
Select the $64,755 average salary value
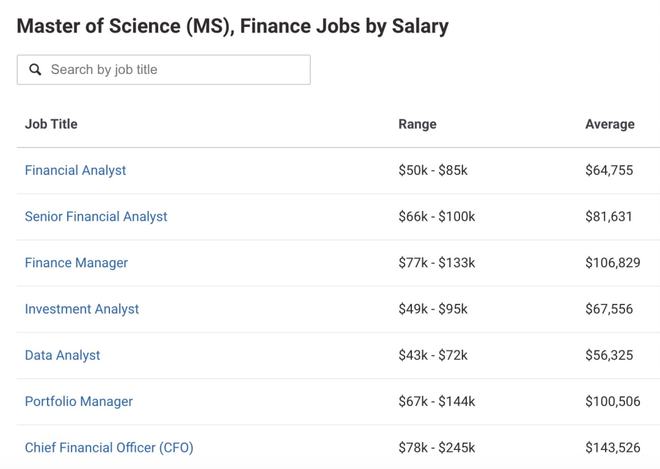click(x=609, y=170)
